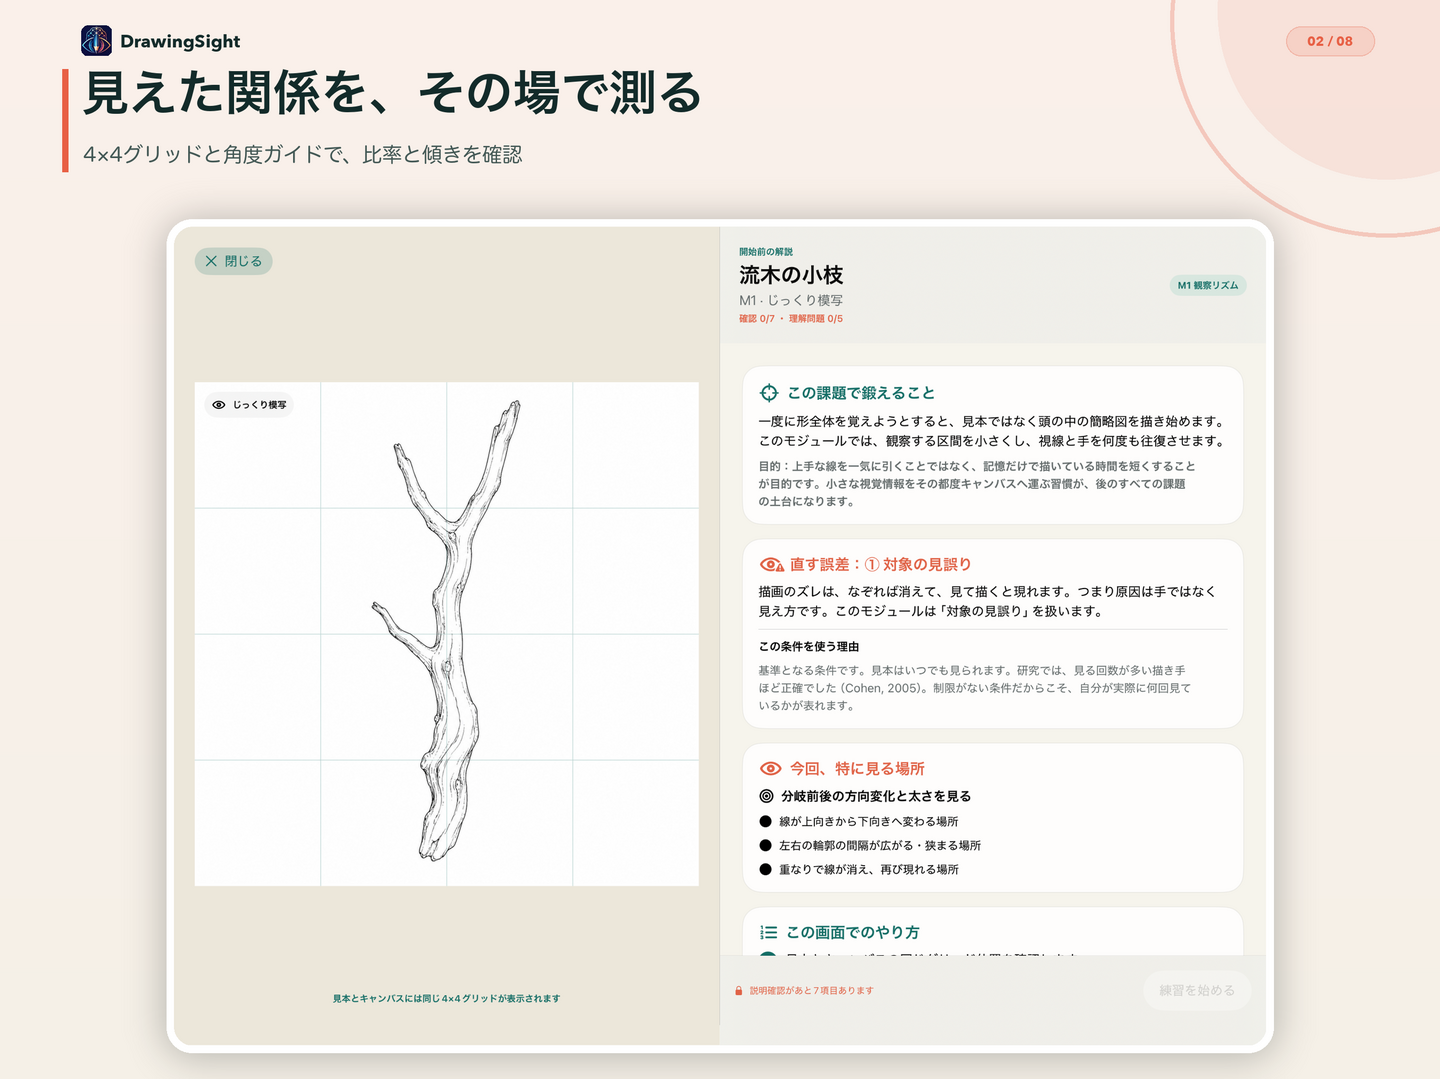Click the eye icon in じっくり模写 badge
The width and height of the screenshot is (1440, 1079).
pos(219,405)
